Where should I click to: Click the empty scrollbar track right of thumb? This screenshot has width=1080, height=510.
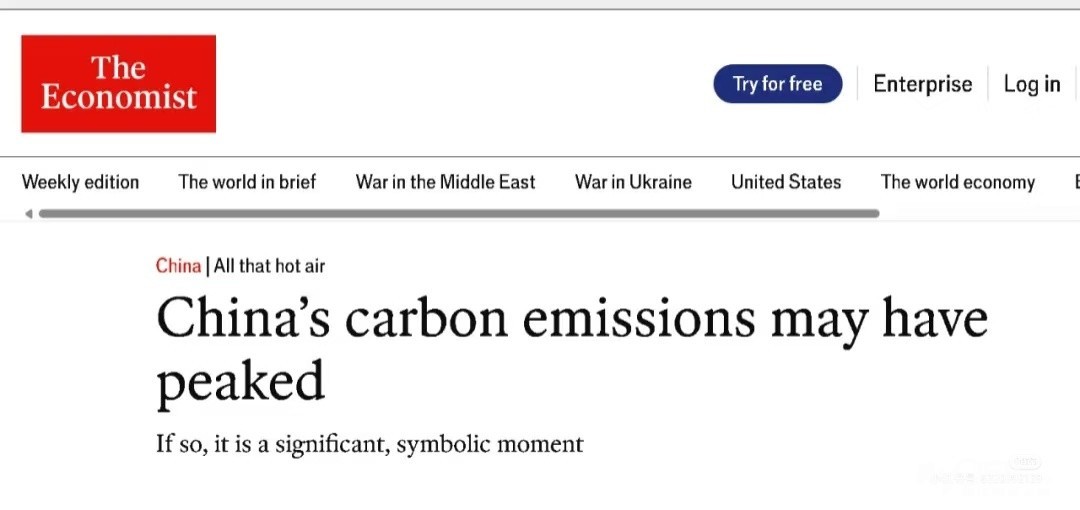tap(978, 213)
